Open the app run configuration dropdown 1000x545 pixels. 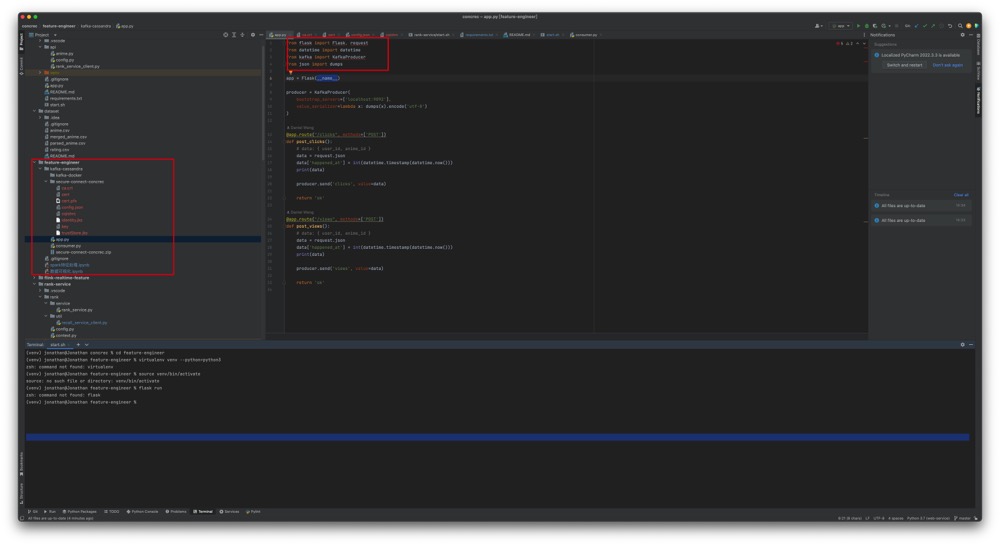coord(841,26)
